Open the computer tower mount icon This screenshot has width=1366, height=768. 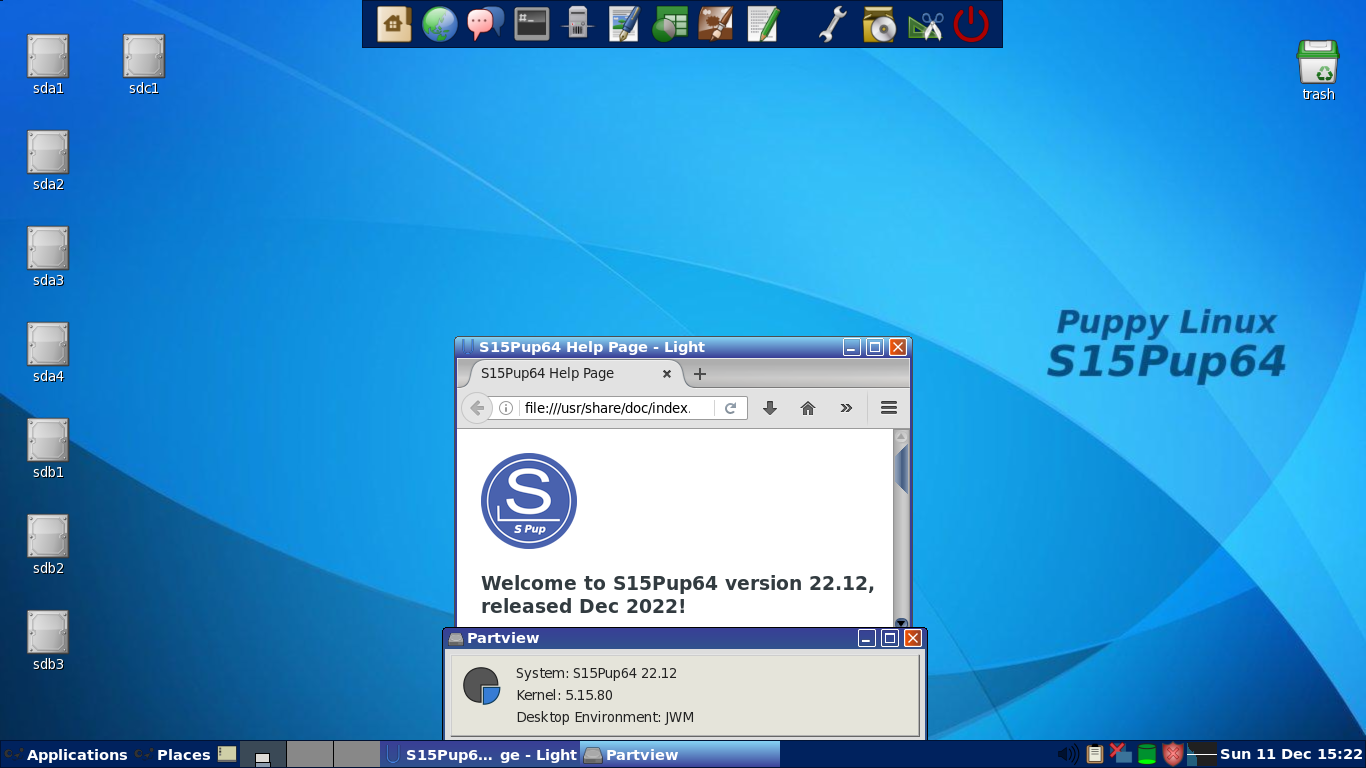click(577, 24)
